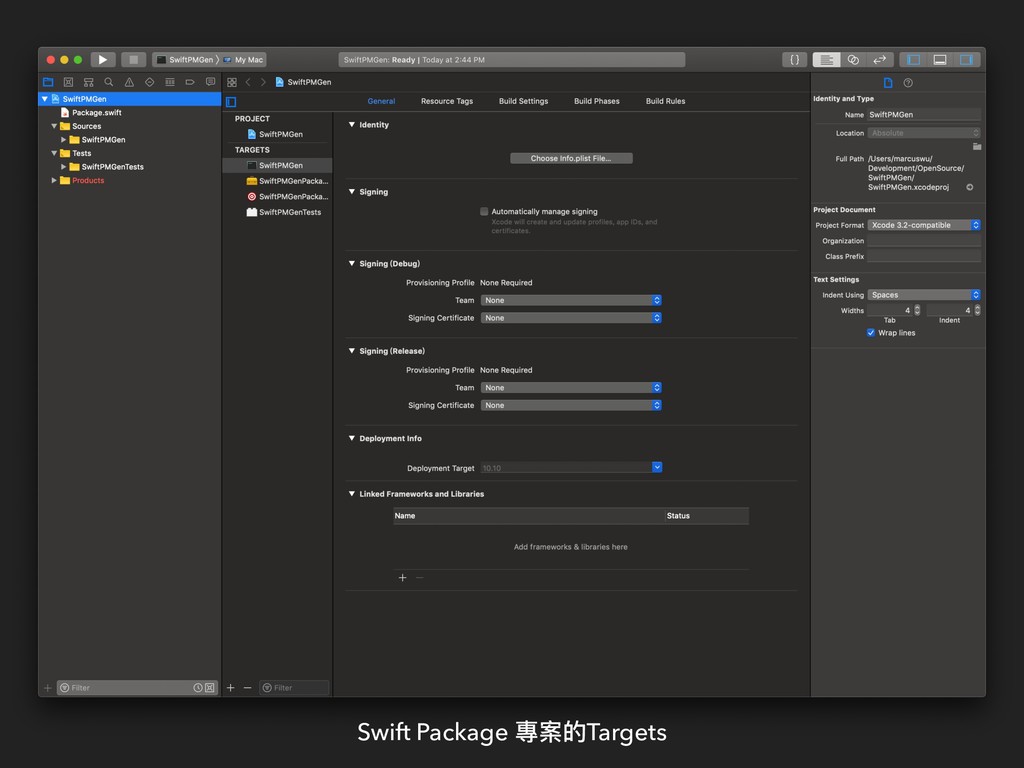This screenshot has height=768, width=1024.
Task: Click Choose Info.plist File button
Action: 571,158
